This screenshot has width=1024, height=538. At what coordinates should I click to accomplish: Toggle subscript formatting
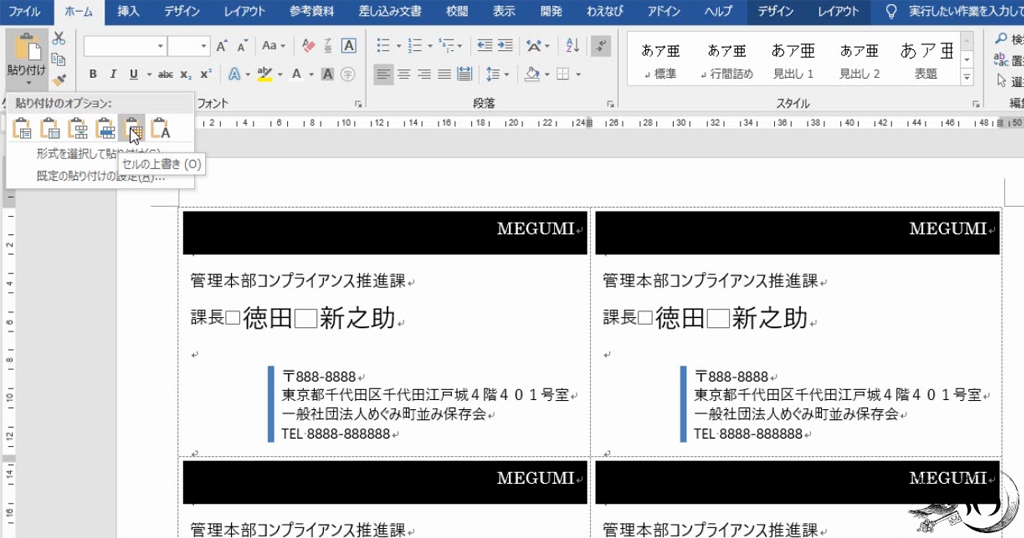185,74
